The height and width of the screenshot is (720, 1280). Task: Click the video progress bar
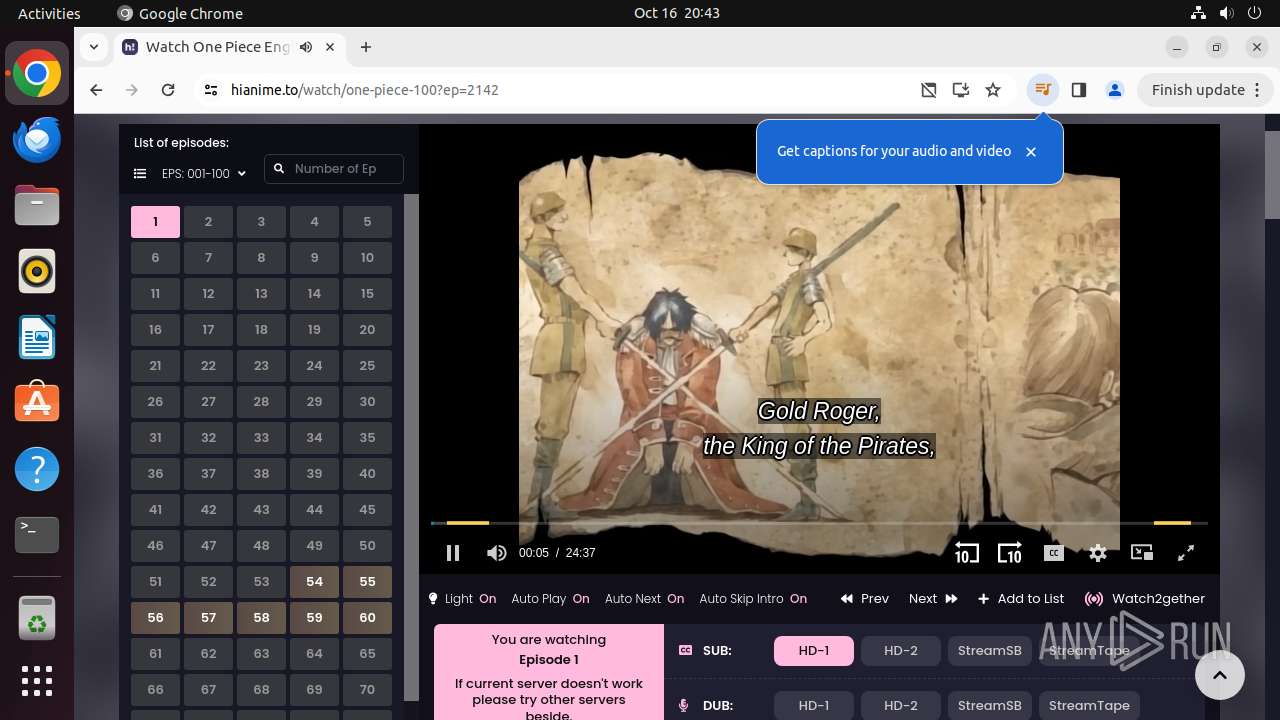(819, 523)
